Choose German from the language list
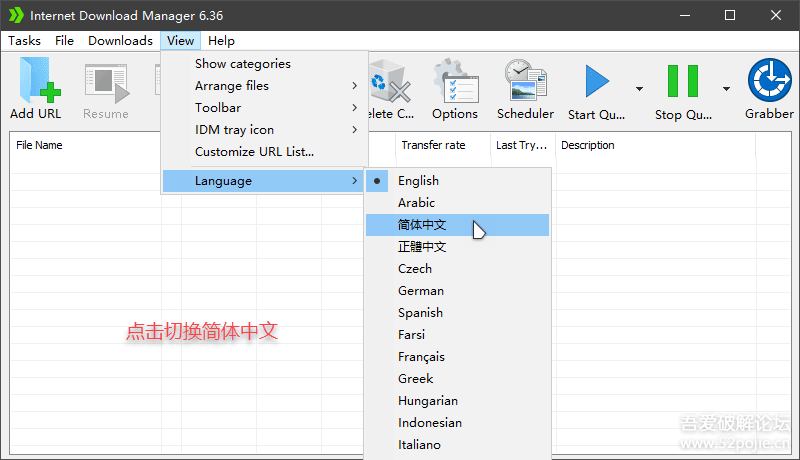Image resolution: width=800 pixels, height=460 pixels. [458, 290]
